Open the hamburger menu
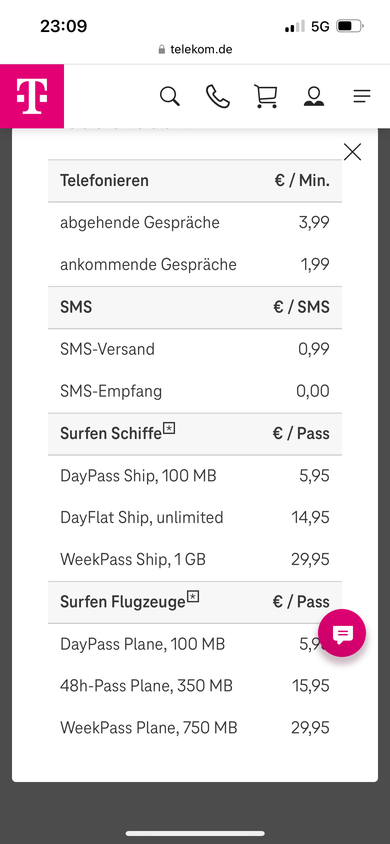390x844 pixels. coord(362,97)
